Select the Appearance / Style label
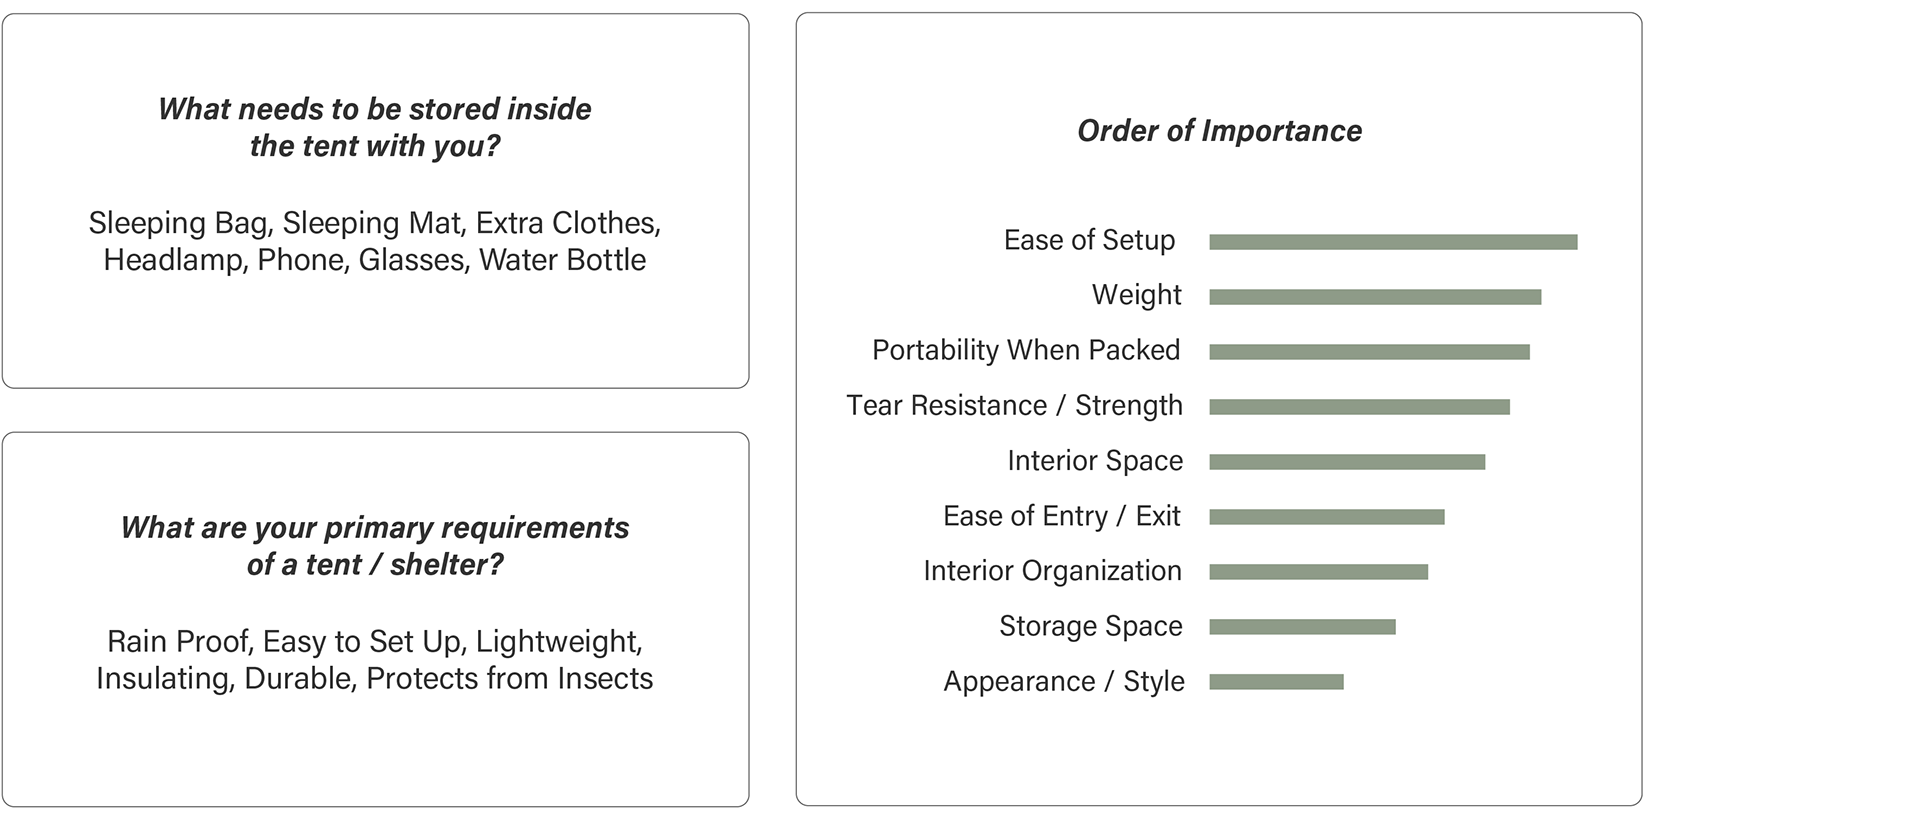 [1063, 681]
